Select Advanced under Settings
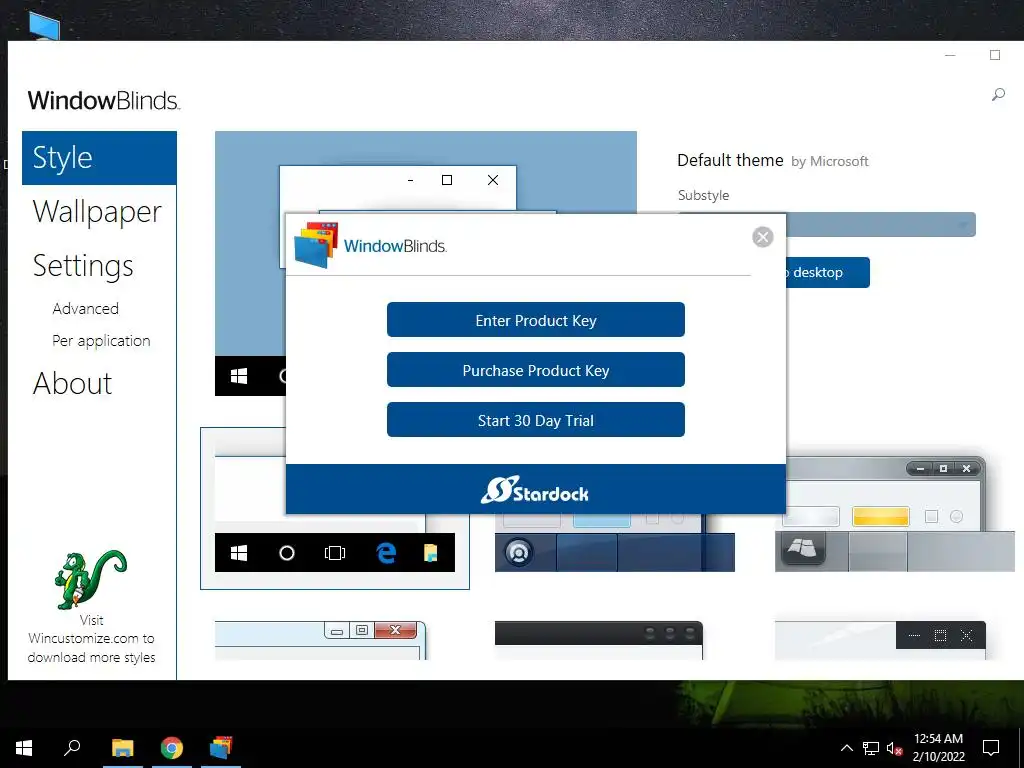Screen dimensions: 1024x768 click(x=86, y=308)
